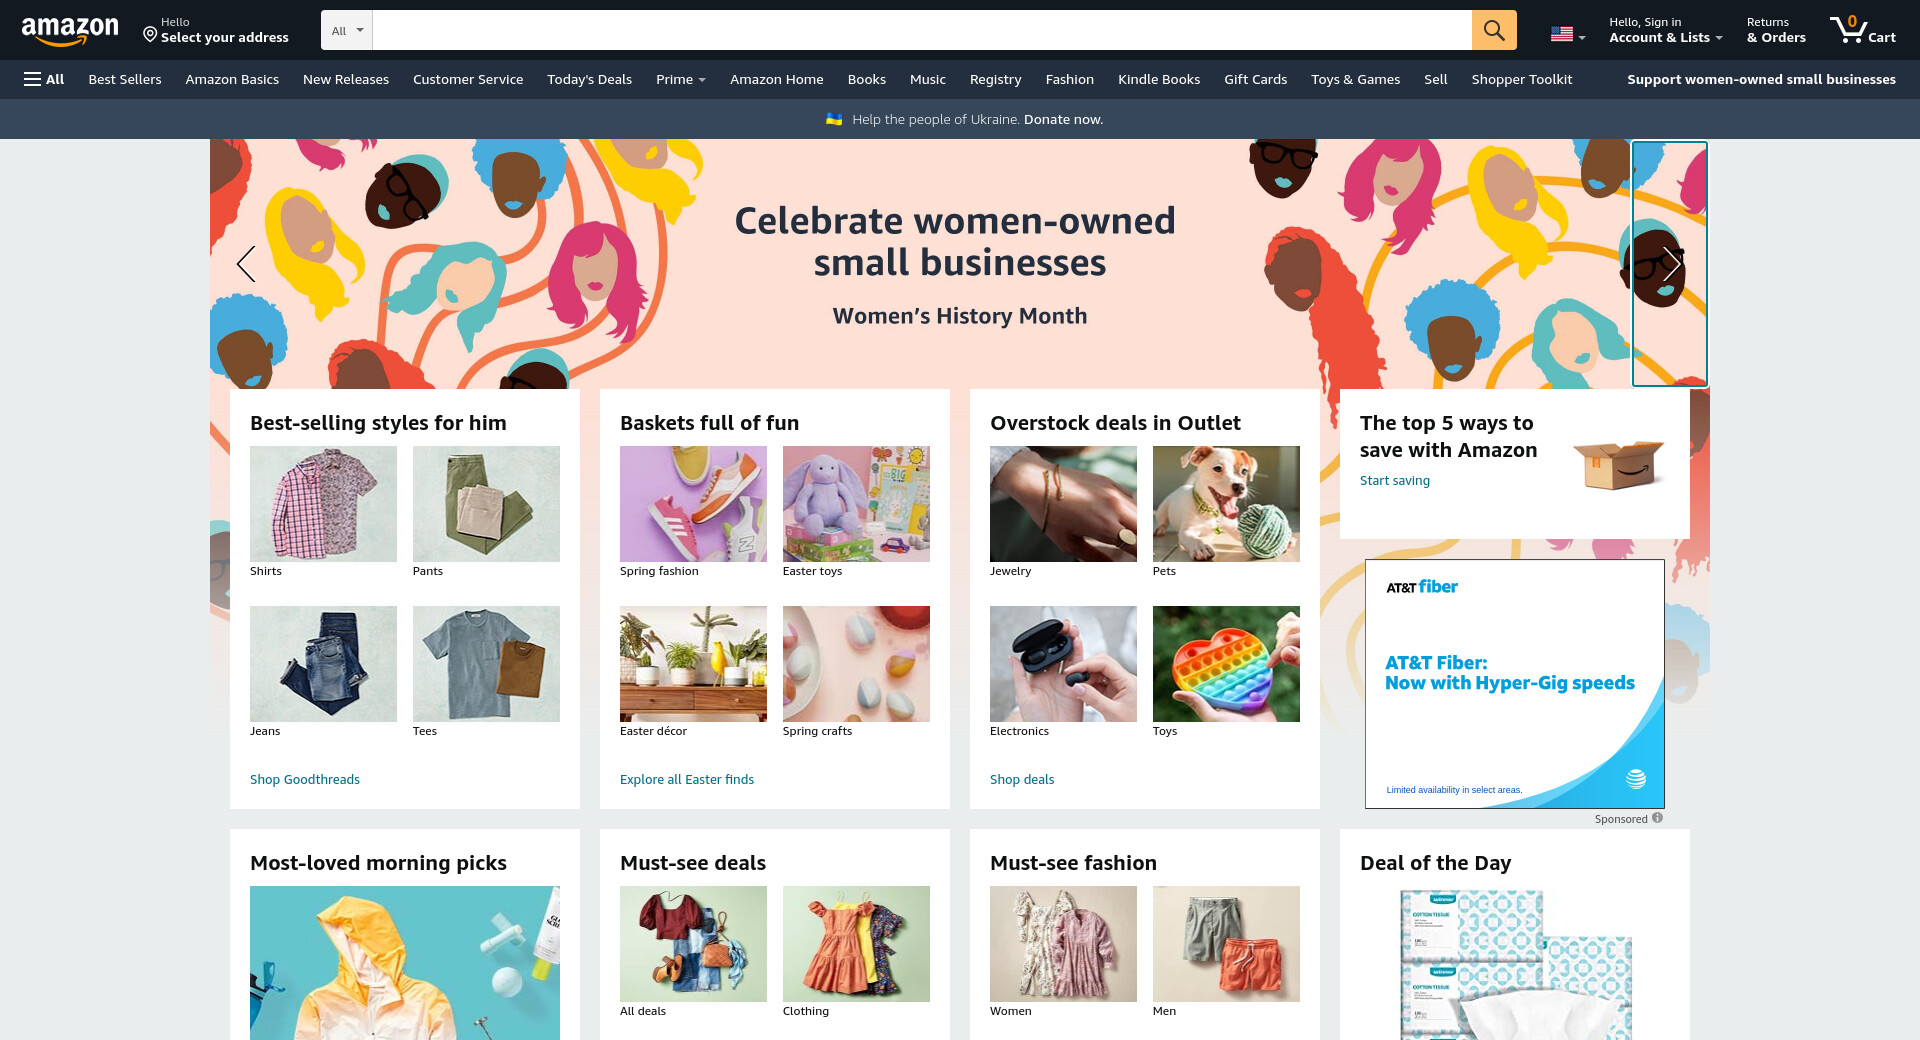This screenshot has width=1920, height=1040.
Task: Open the All hamburger menu
Action: tap(44, 79)
